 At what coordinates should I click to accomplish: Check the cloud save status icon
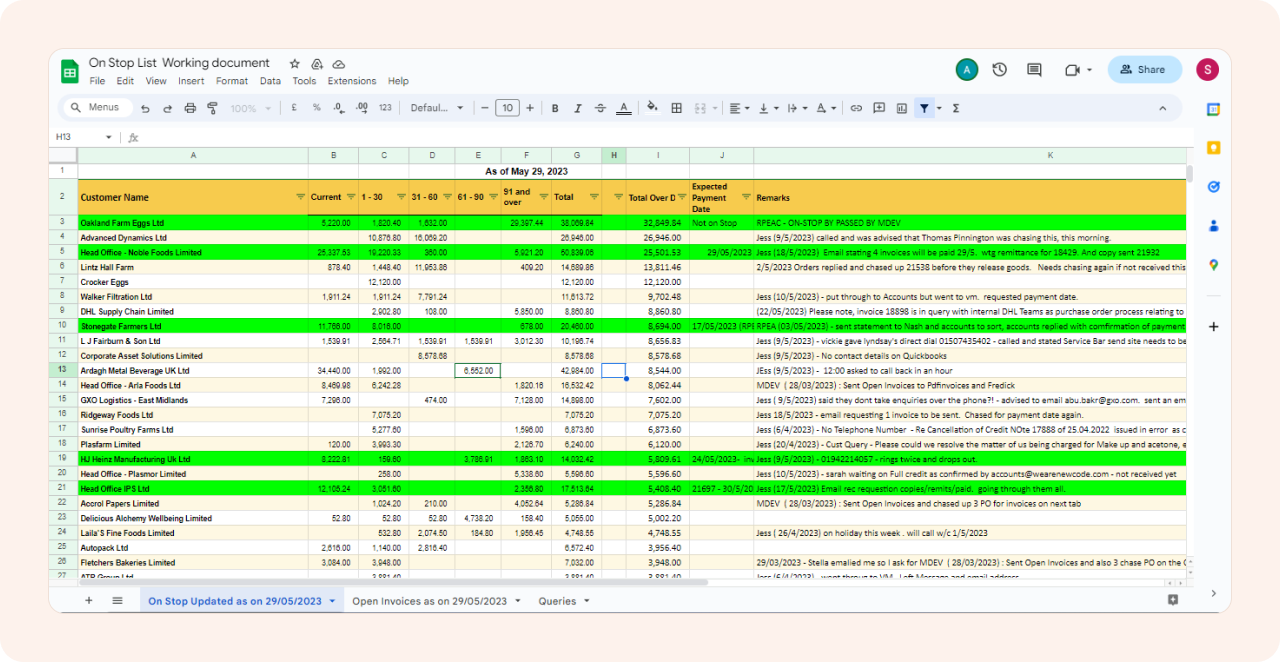click(339, 63)
